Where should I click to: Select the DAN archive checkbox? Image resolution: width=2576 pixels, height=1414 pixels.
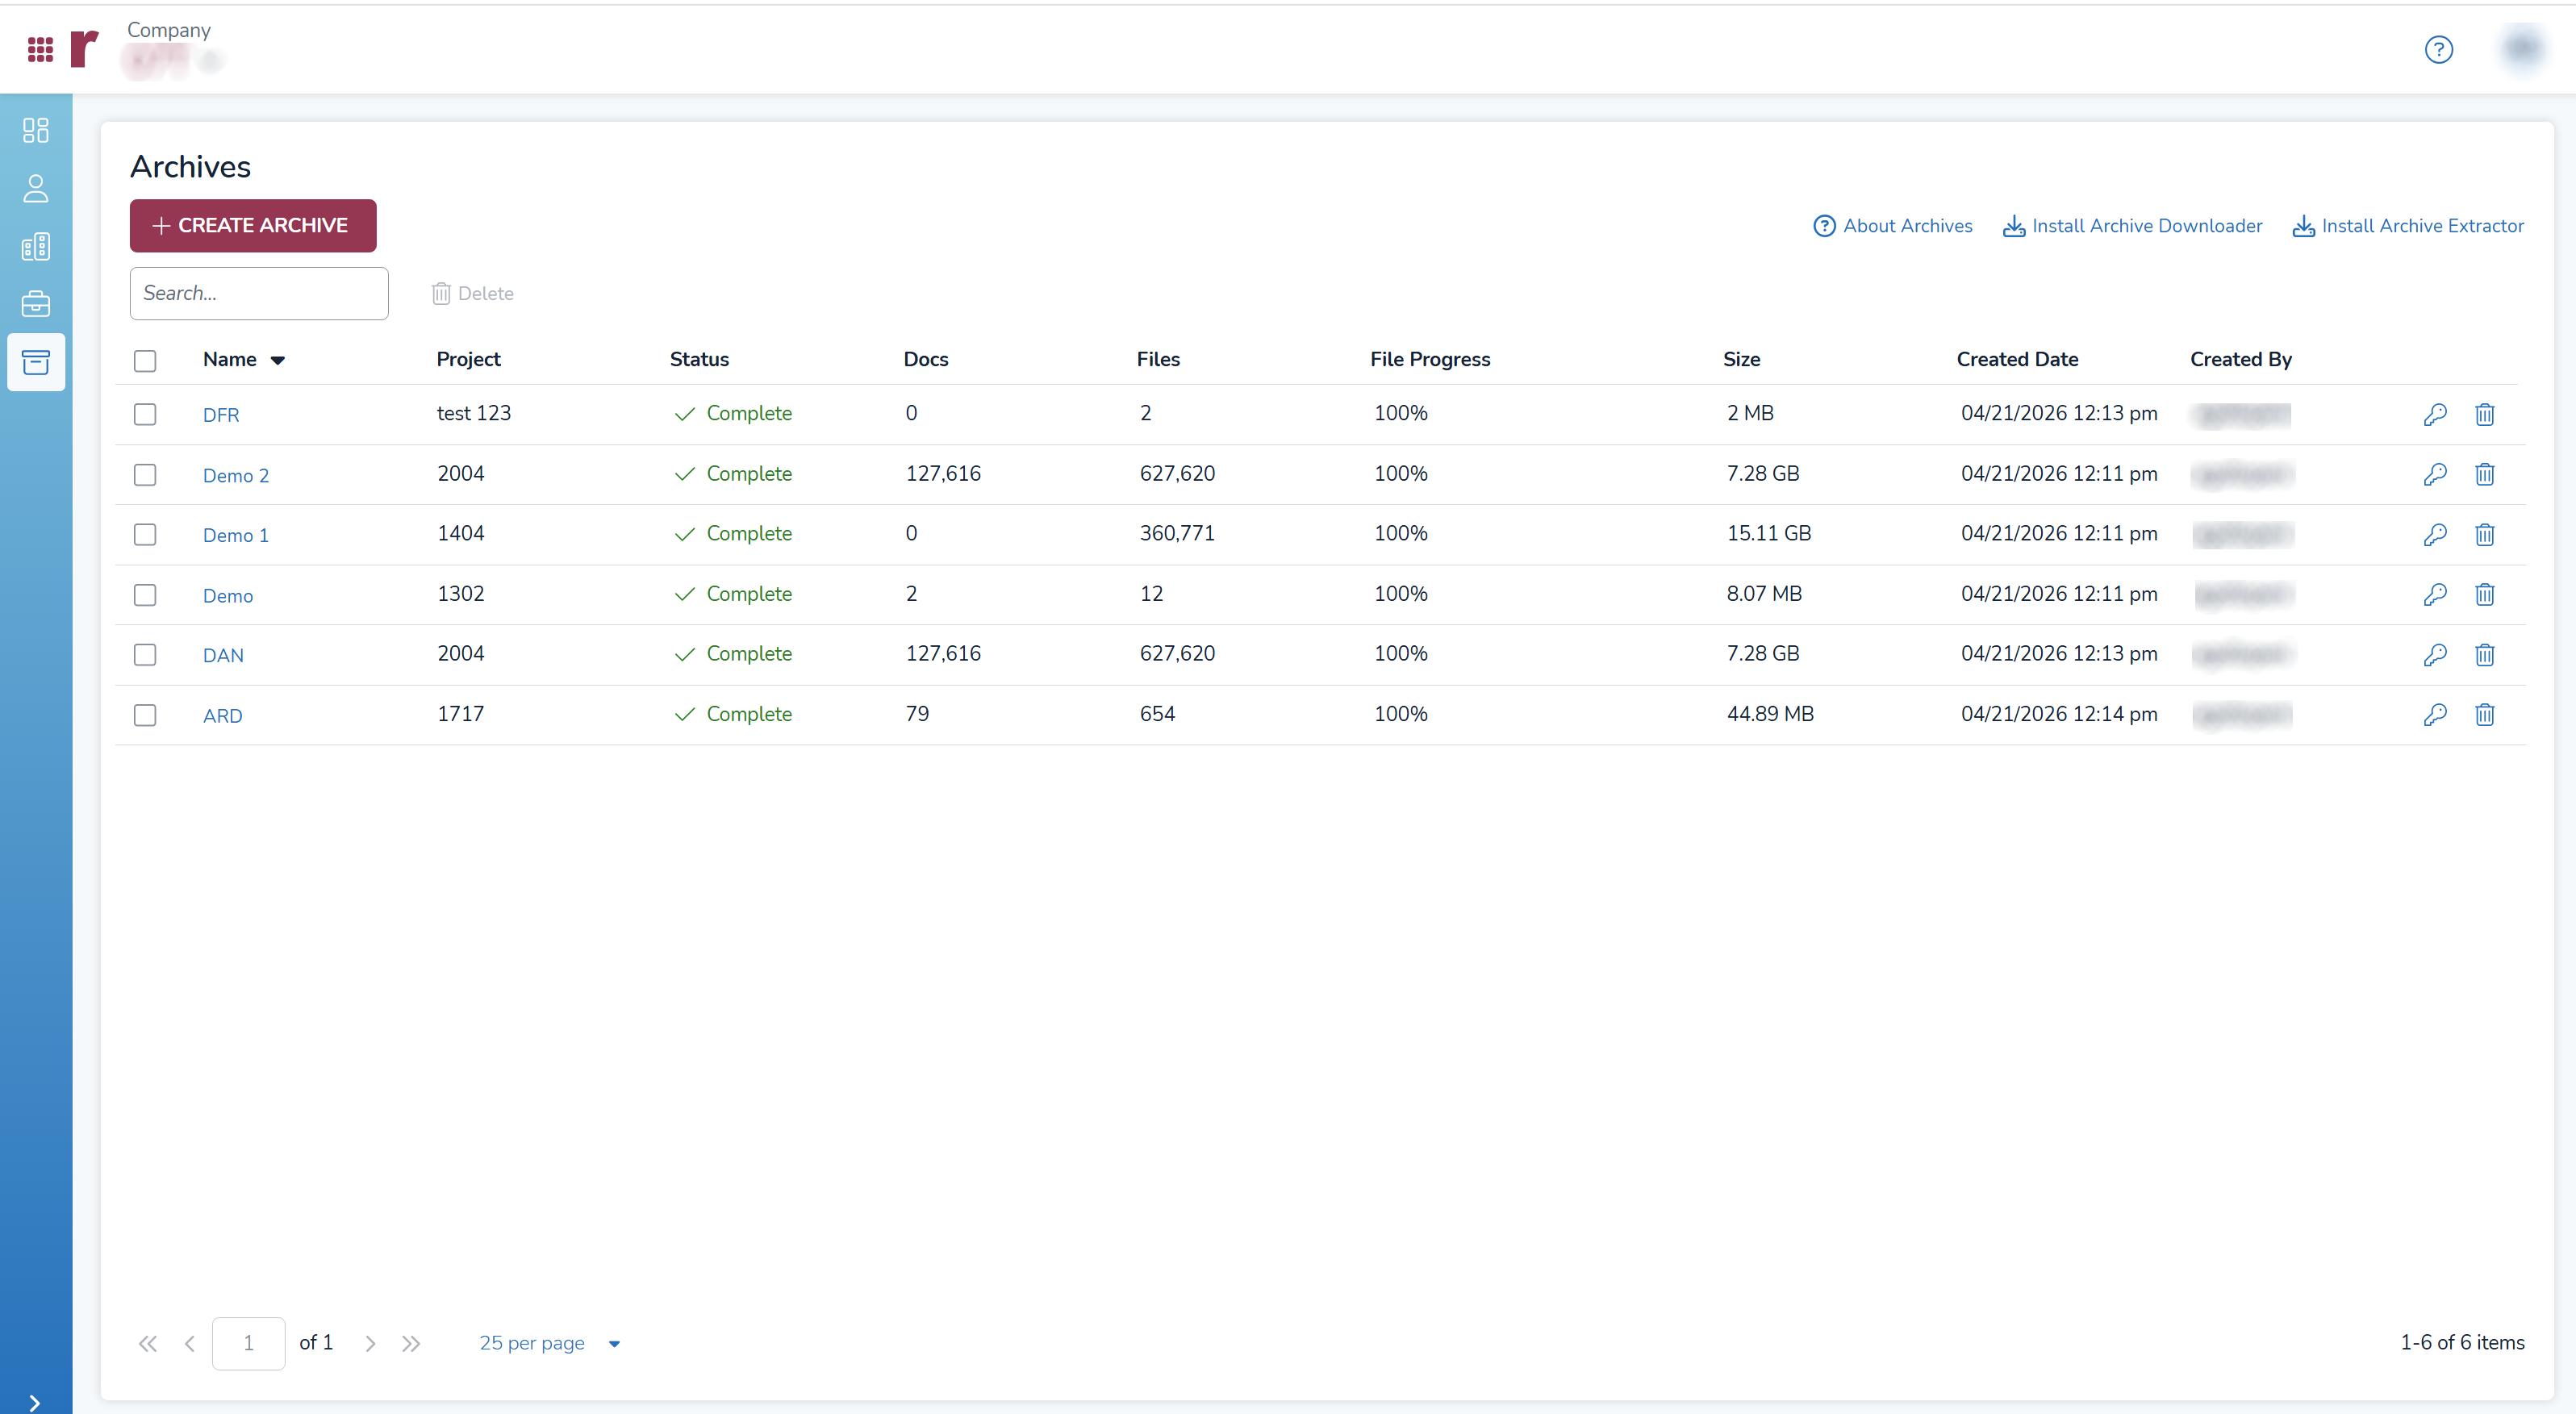pos(145,654)
